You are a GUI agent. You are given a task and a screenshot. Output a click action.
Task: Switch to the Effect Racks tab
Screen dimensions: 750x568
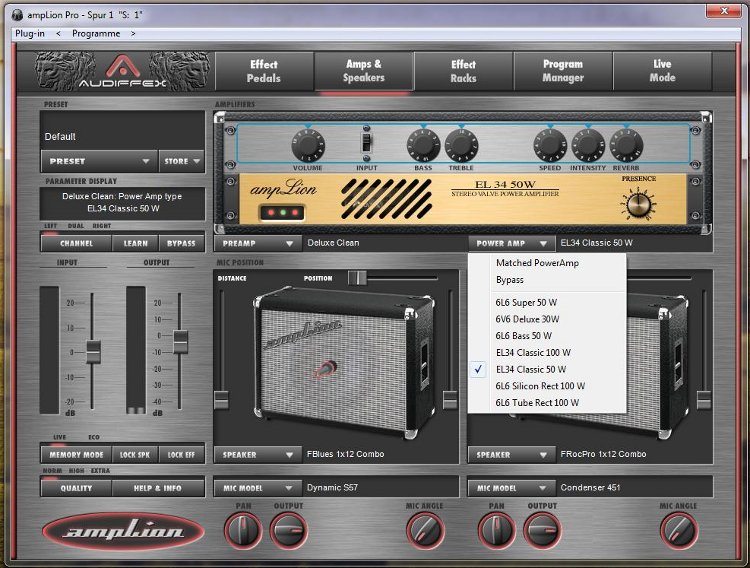point(463,71)
